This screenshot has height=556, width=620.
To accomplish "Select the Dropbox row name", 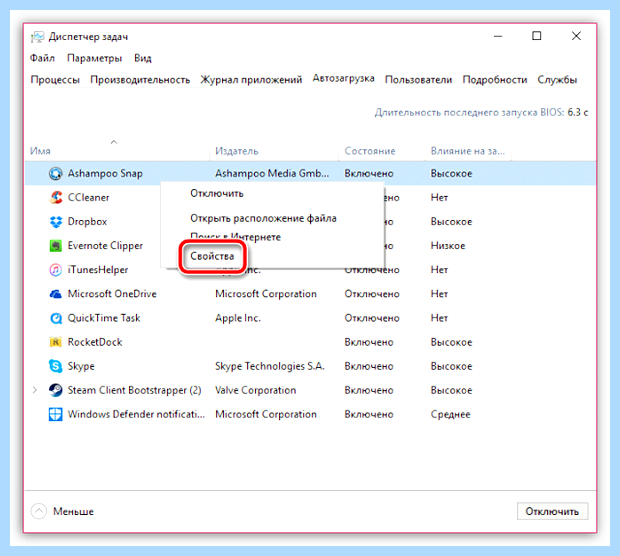I will click(87, 221).
